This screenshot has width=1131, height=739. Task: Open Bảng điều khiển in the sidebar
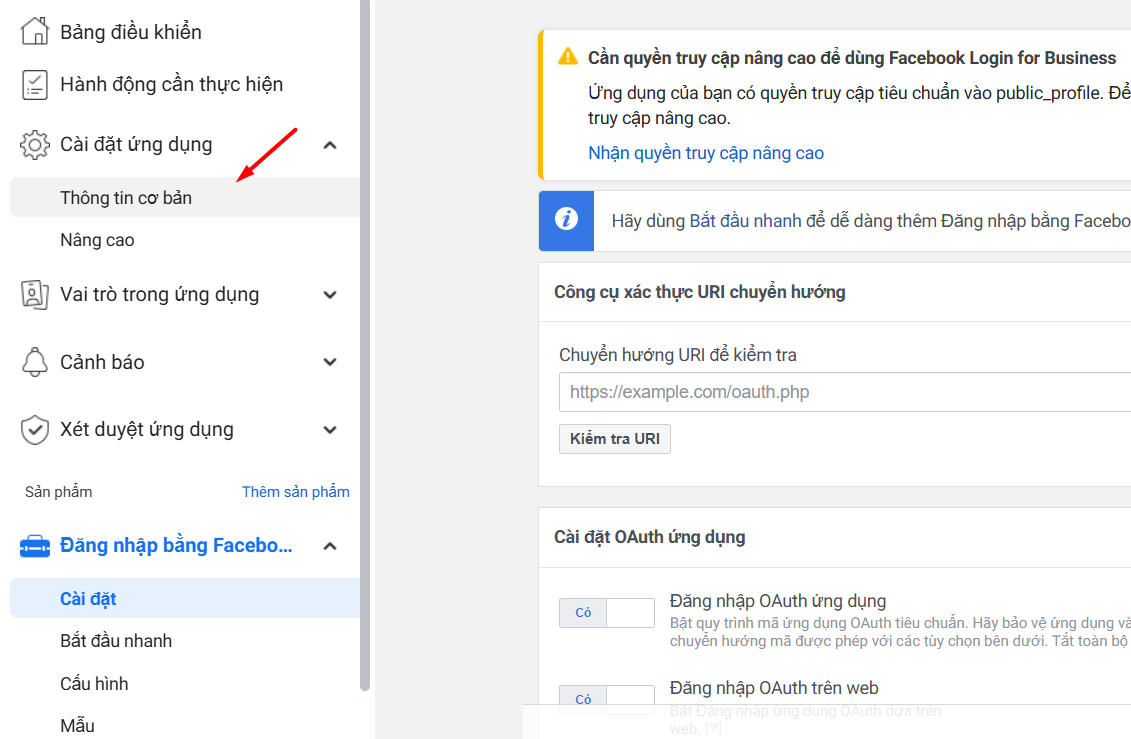(x=131, y=32)
